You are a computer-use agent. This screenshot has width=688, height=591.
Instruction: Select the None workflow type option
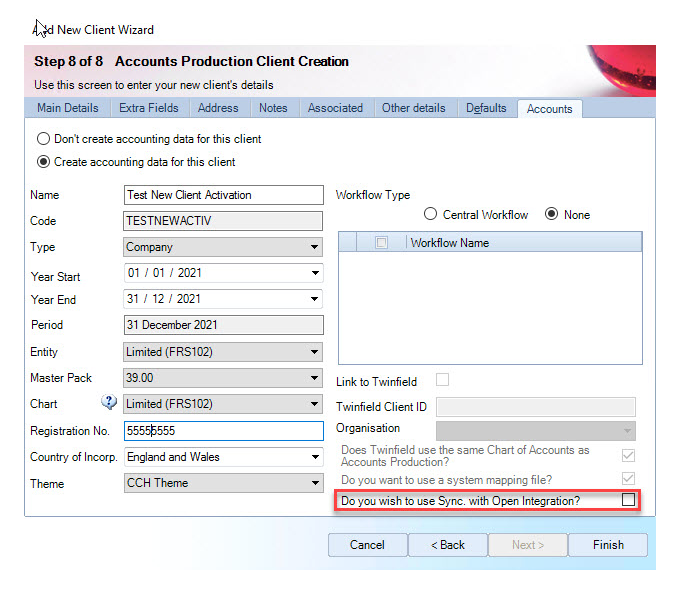551,214
